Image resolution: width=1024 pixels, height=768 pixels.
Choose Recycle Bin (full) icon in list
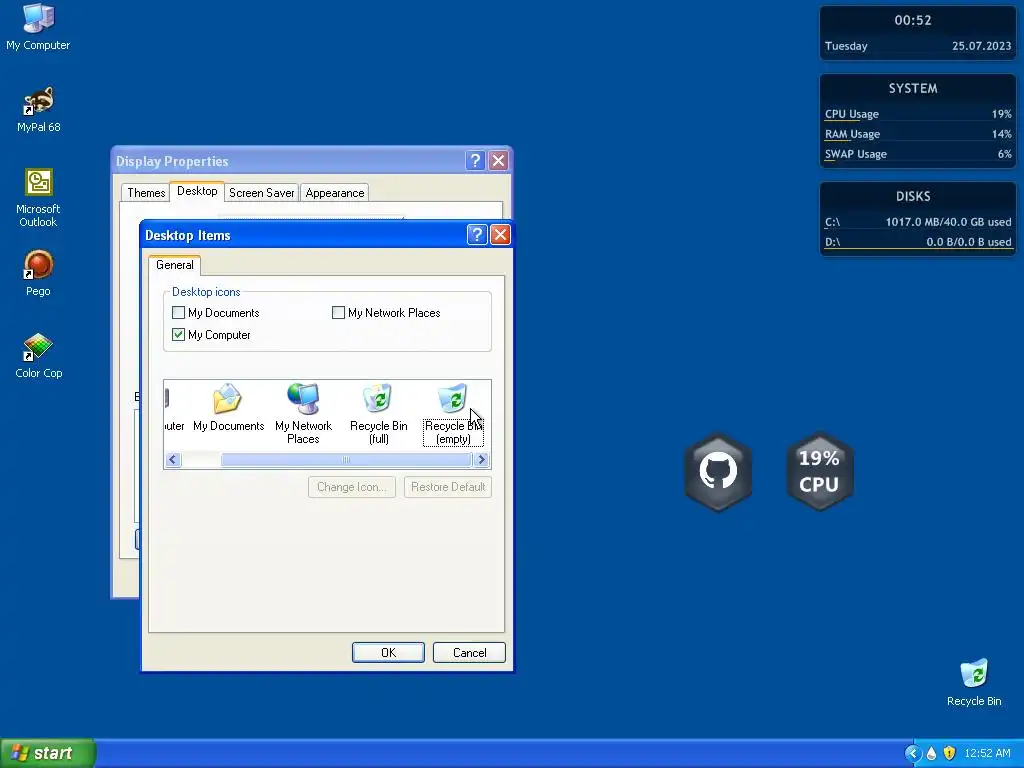point(378,414)
